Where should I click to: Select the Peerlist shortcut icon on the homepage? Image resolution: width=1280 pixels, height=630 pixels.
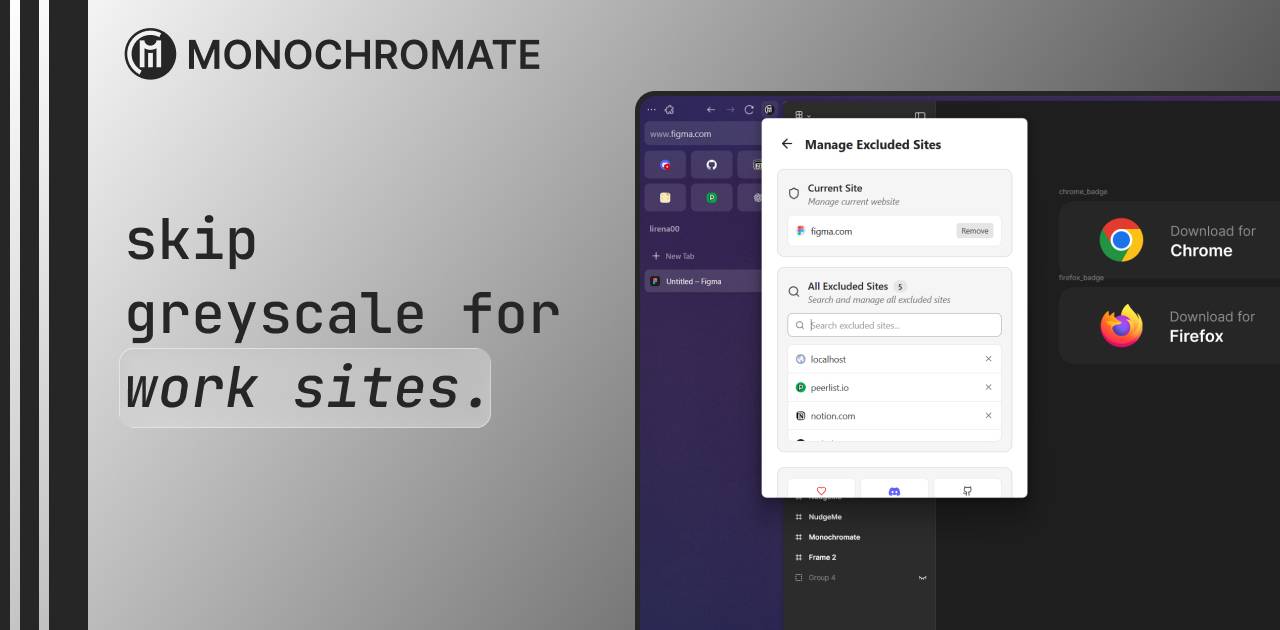712,197
